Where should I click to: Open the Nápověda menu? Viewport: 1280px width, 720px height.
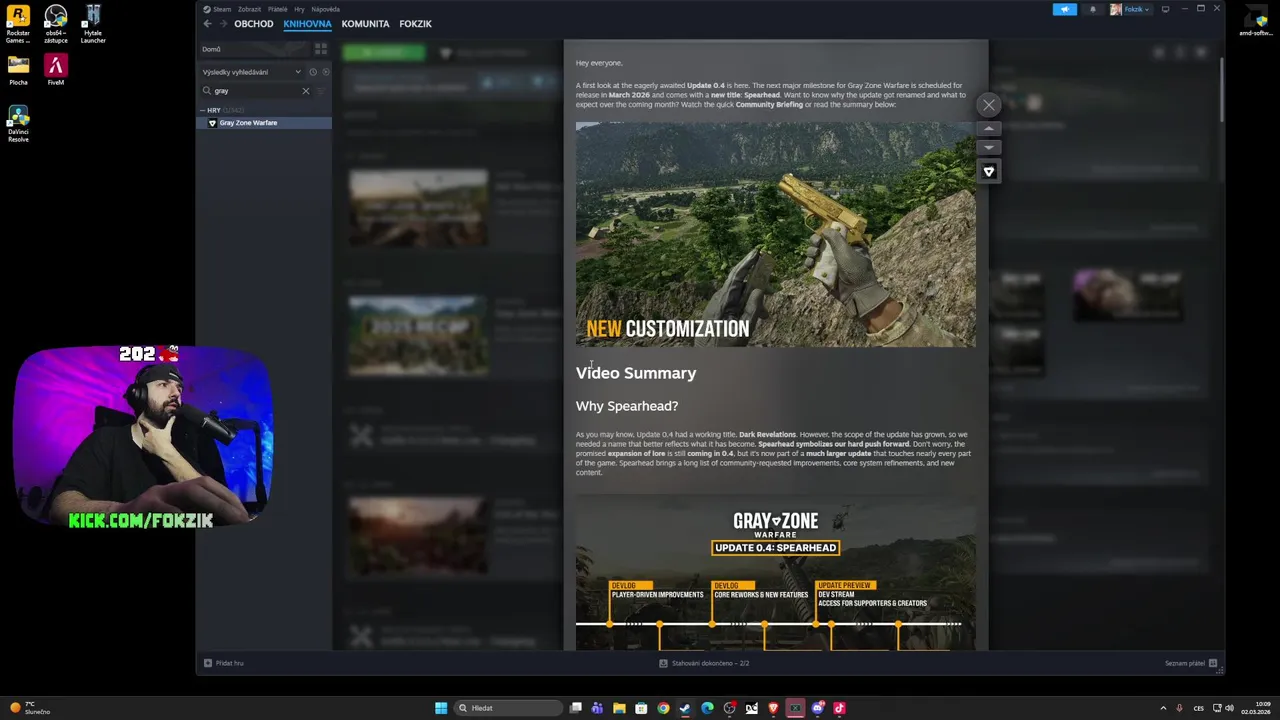point(325,9)
